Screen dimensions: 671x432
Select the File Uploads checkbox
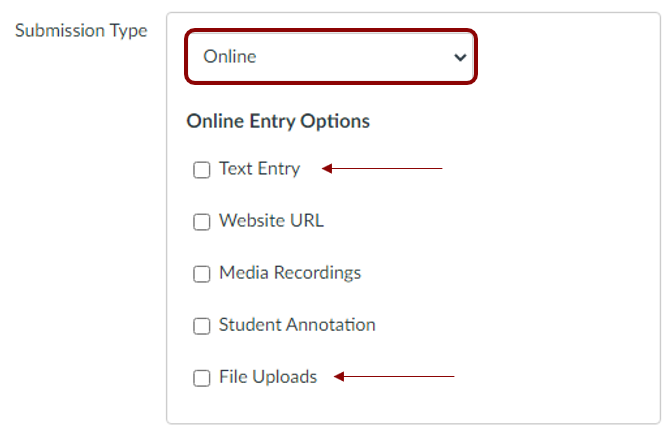[x=201, y=378]
